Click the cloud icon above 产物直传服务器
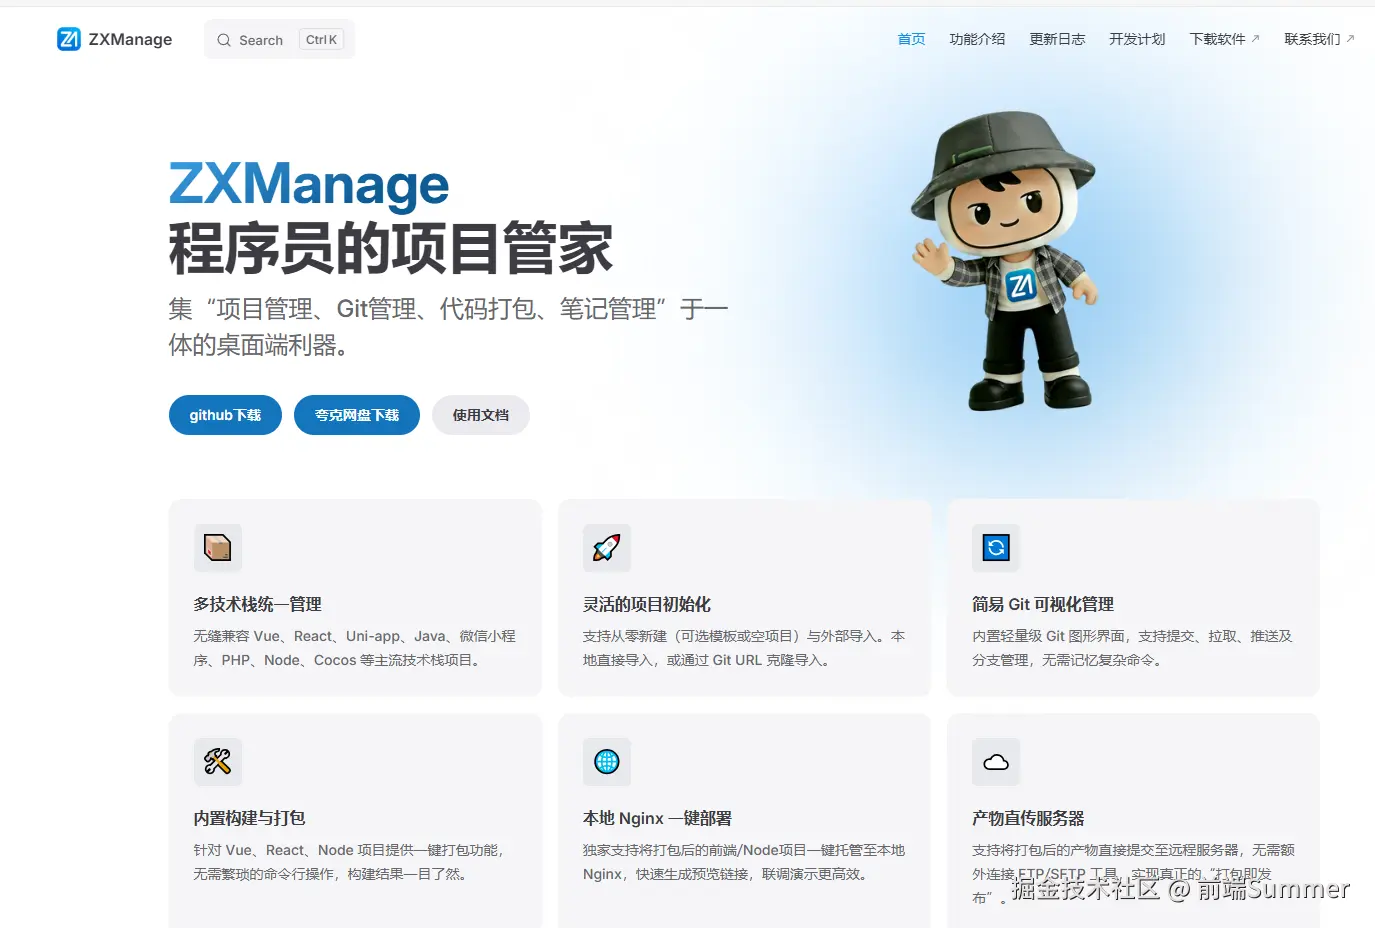 click(995, 762)
